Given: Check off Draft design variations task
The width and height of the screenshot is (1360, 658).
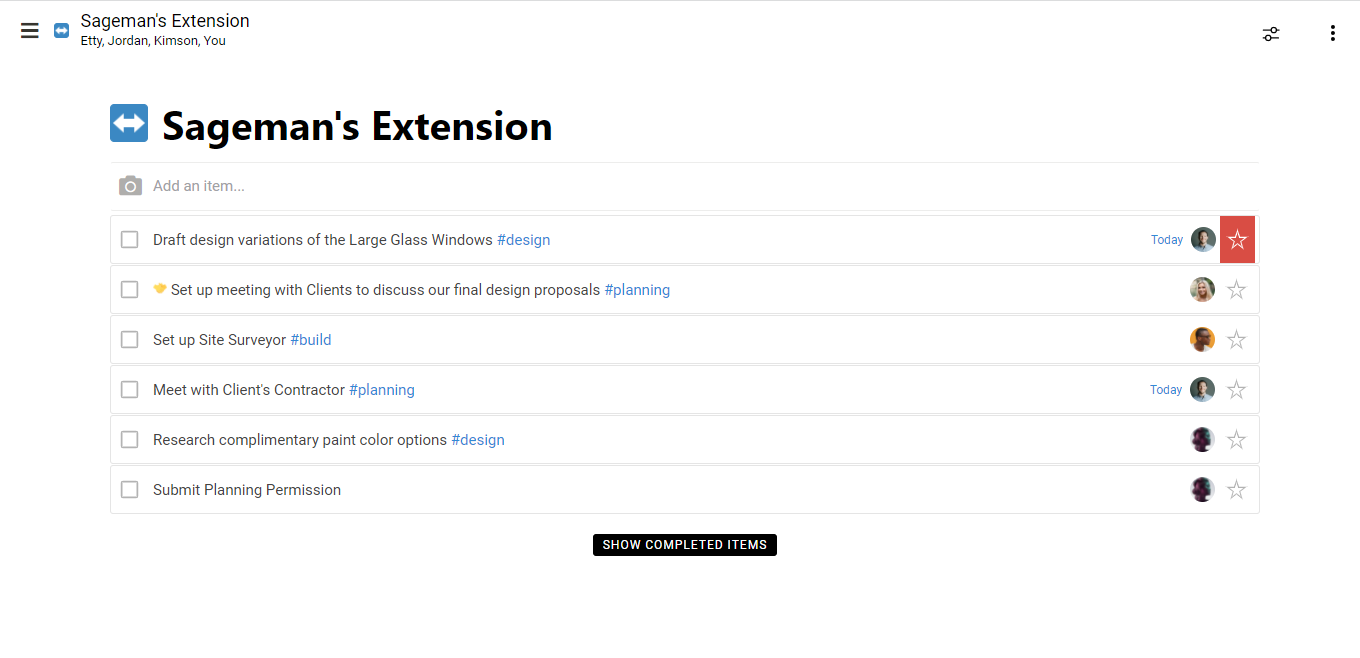Looking at the screenshot, I should pos(129,240).
